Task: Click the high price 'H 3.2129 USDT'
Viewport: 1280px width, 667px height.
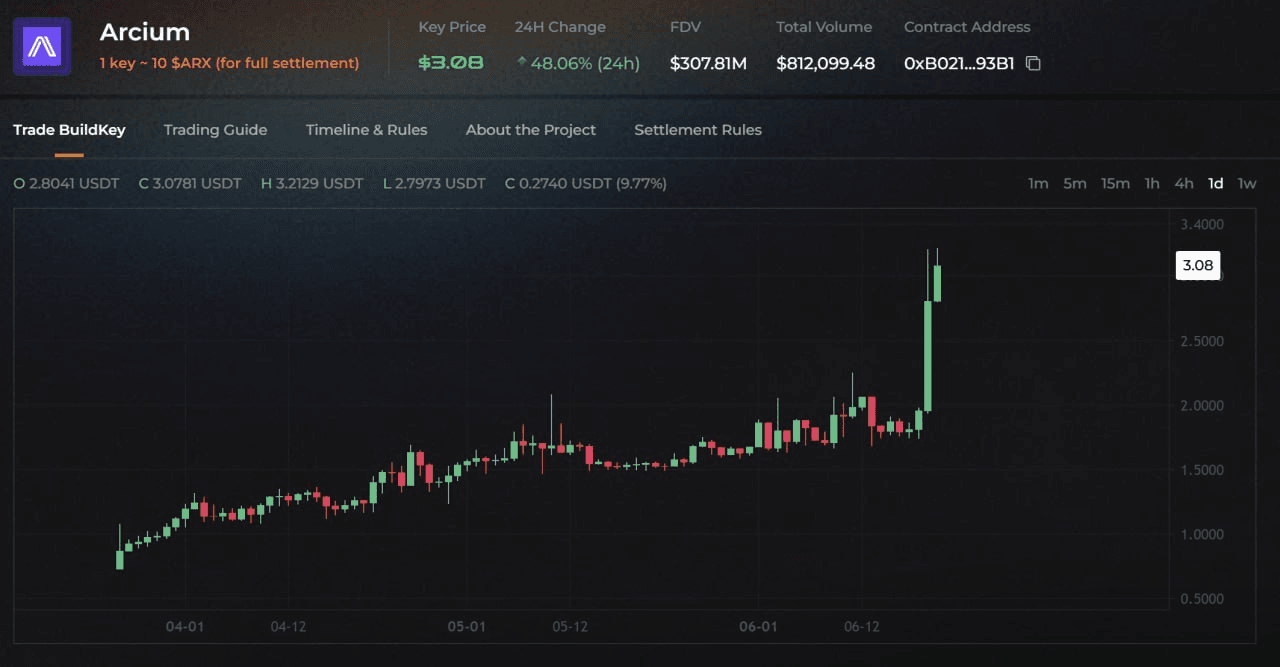Action: pyautogui.click(x=312, y=183)
